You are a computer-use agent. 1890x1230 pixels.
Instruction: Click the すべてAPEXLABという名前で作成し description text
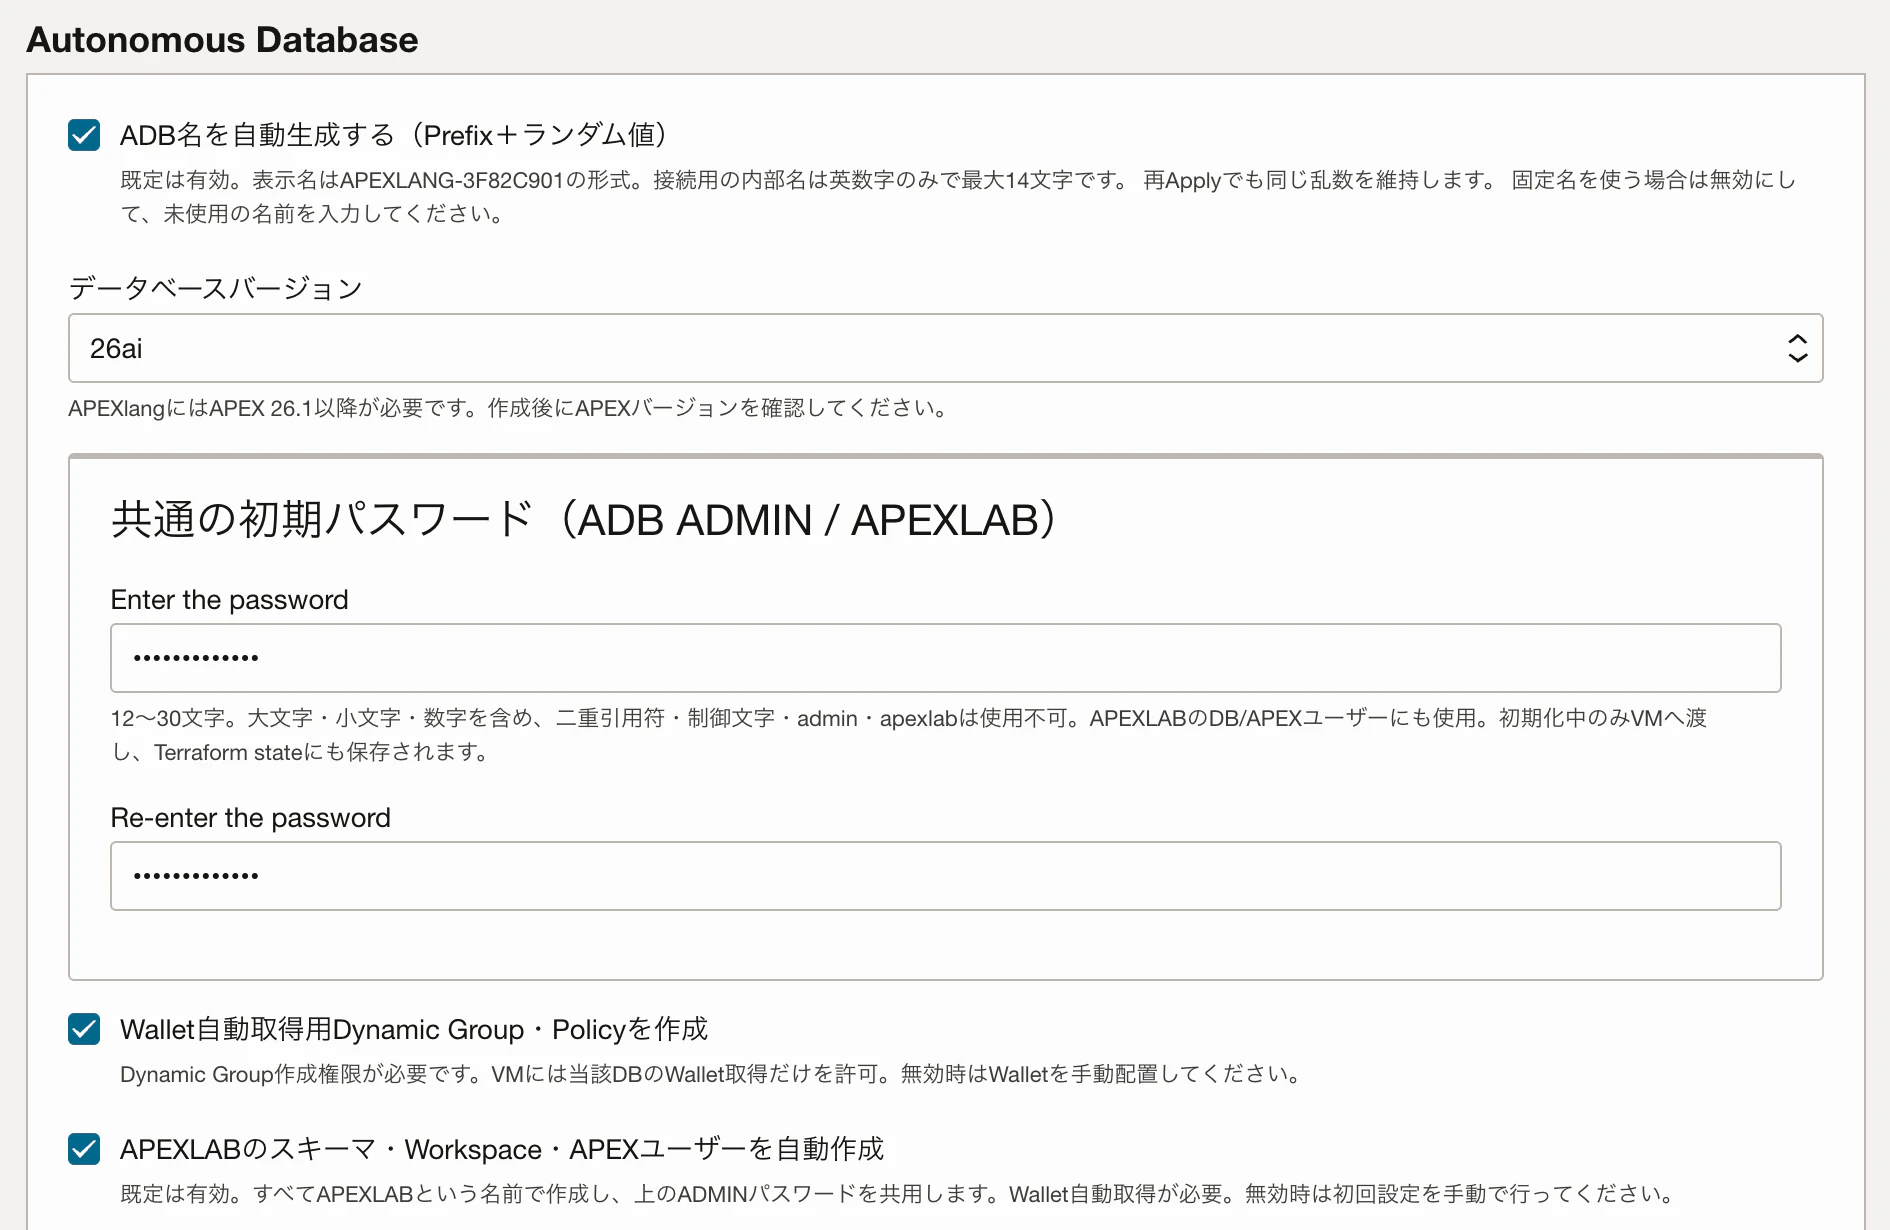pyautogui.click(x=897, y=1194)
